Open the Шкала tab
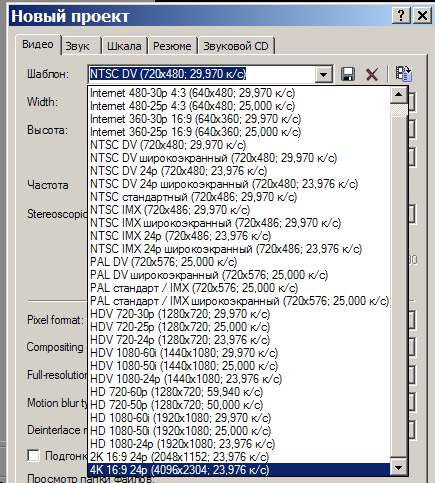Image resolution: width=435 pixels, height=483 pixels. [x=124, y=46]
